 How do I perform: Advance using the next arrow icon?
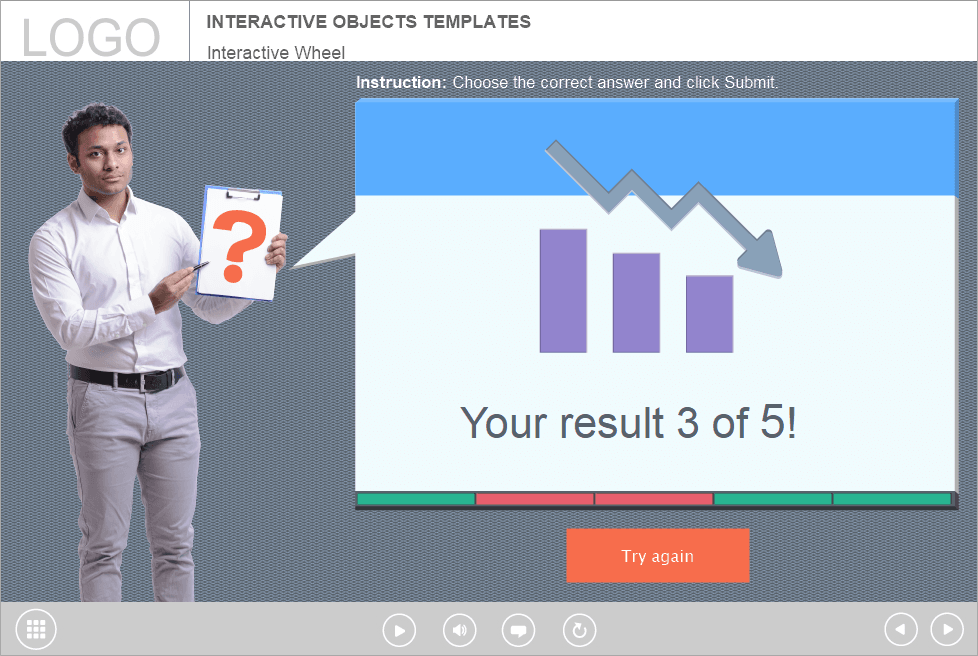(x=948, y=629)
